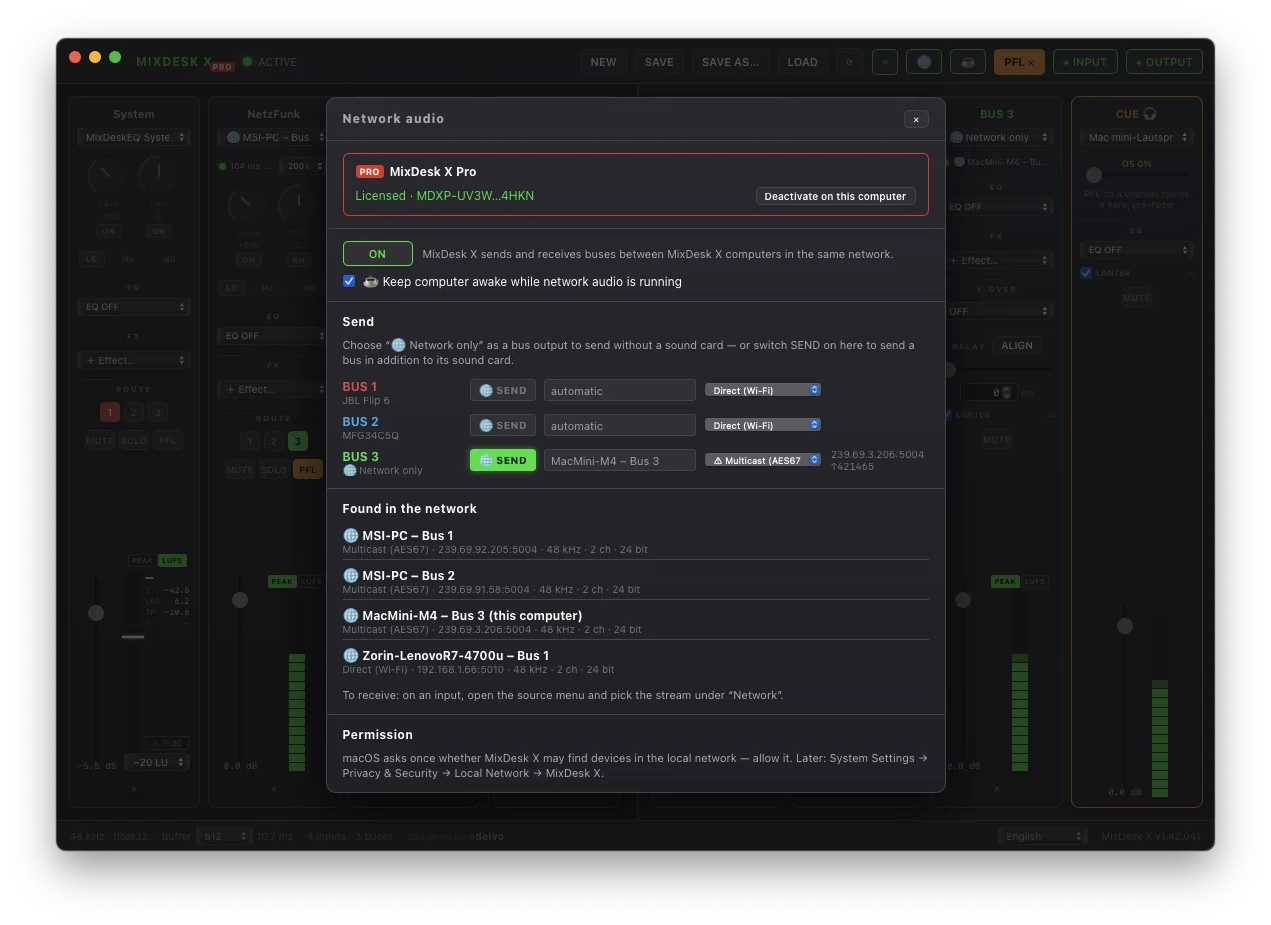This screenshot has width=1271, height=925.
Task: Click SAVE in the top toolbar
Action: (659, 62)
